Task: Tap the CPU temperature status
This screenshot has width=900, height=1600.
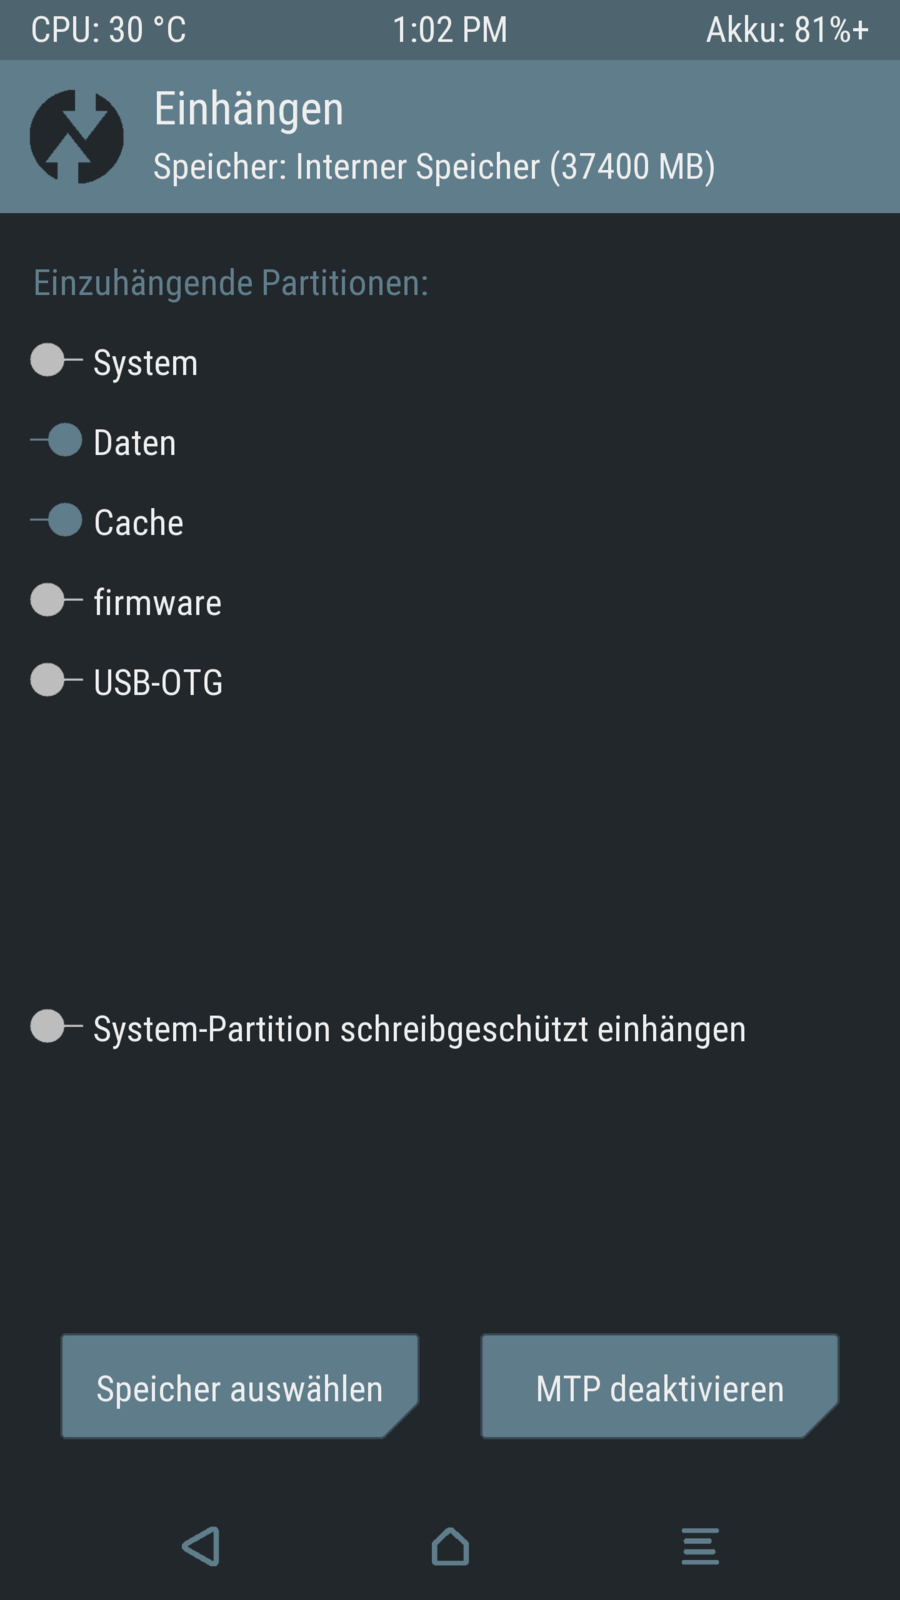Action: pyautogui.click(x=108, y=30)
